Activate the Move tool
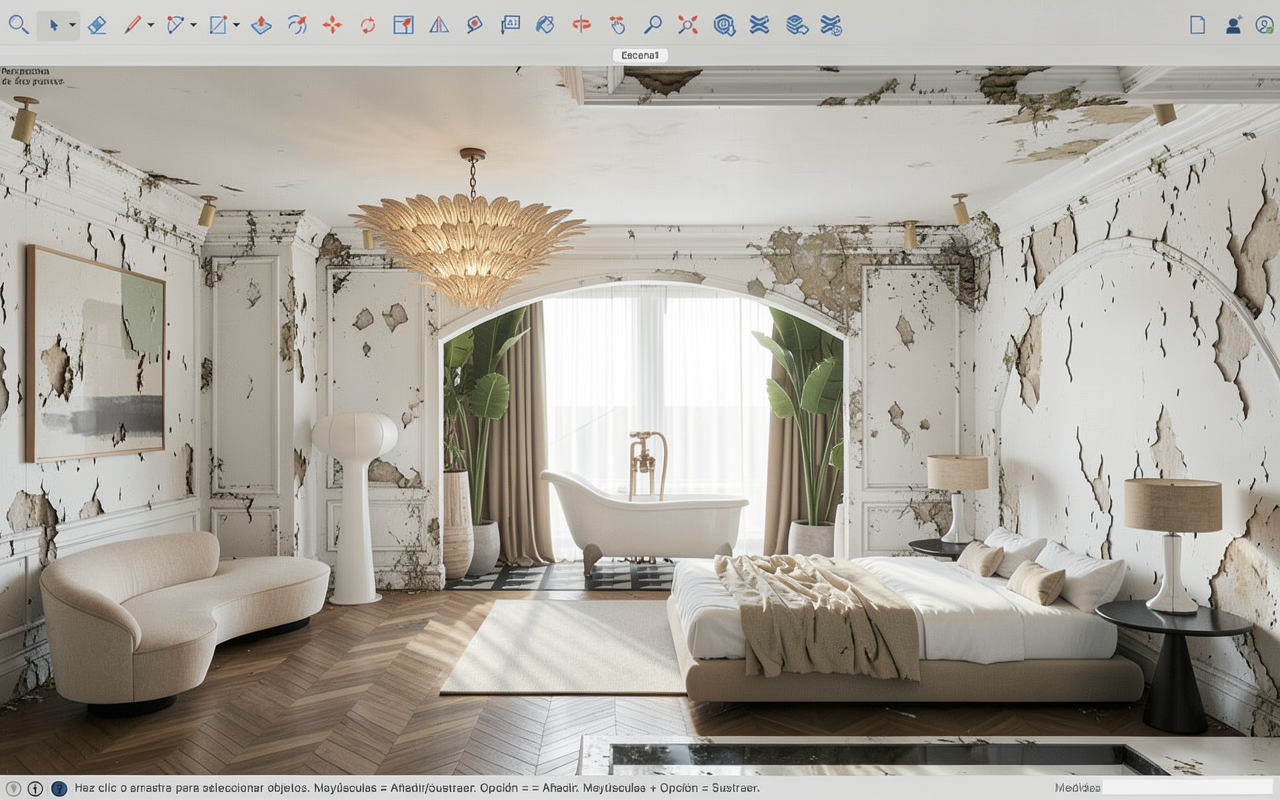 tap(332, 25)
